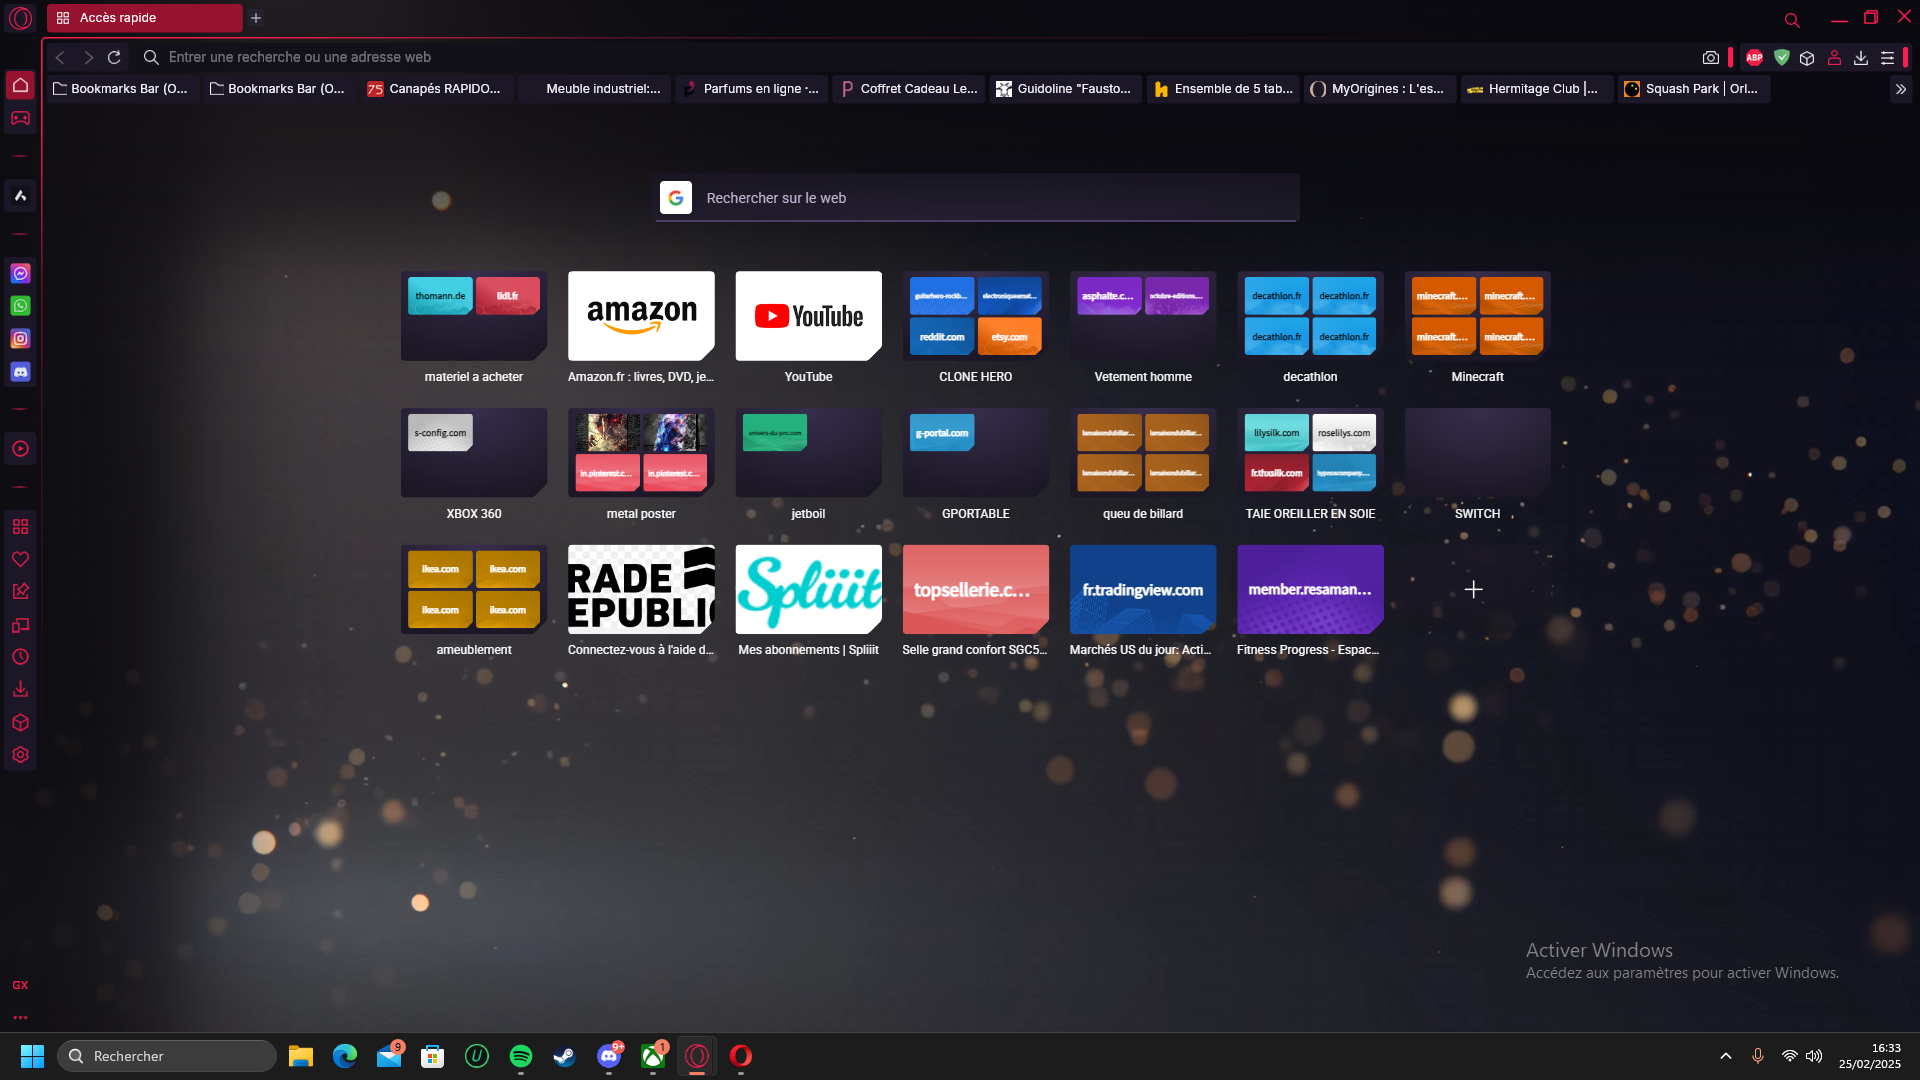Open the Easy Setup icon

1887,58
